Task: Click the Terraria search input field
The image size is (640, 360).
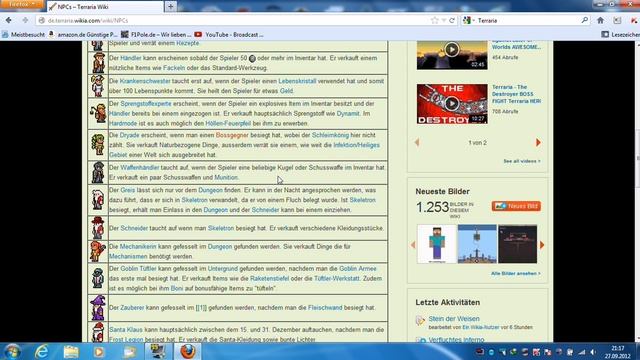Action: coord(529,20)
